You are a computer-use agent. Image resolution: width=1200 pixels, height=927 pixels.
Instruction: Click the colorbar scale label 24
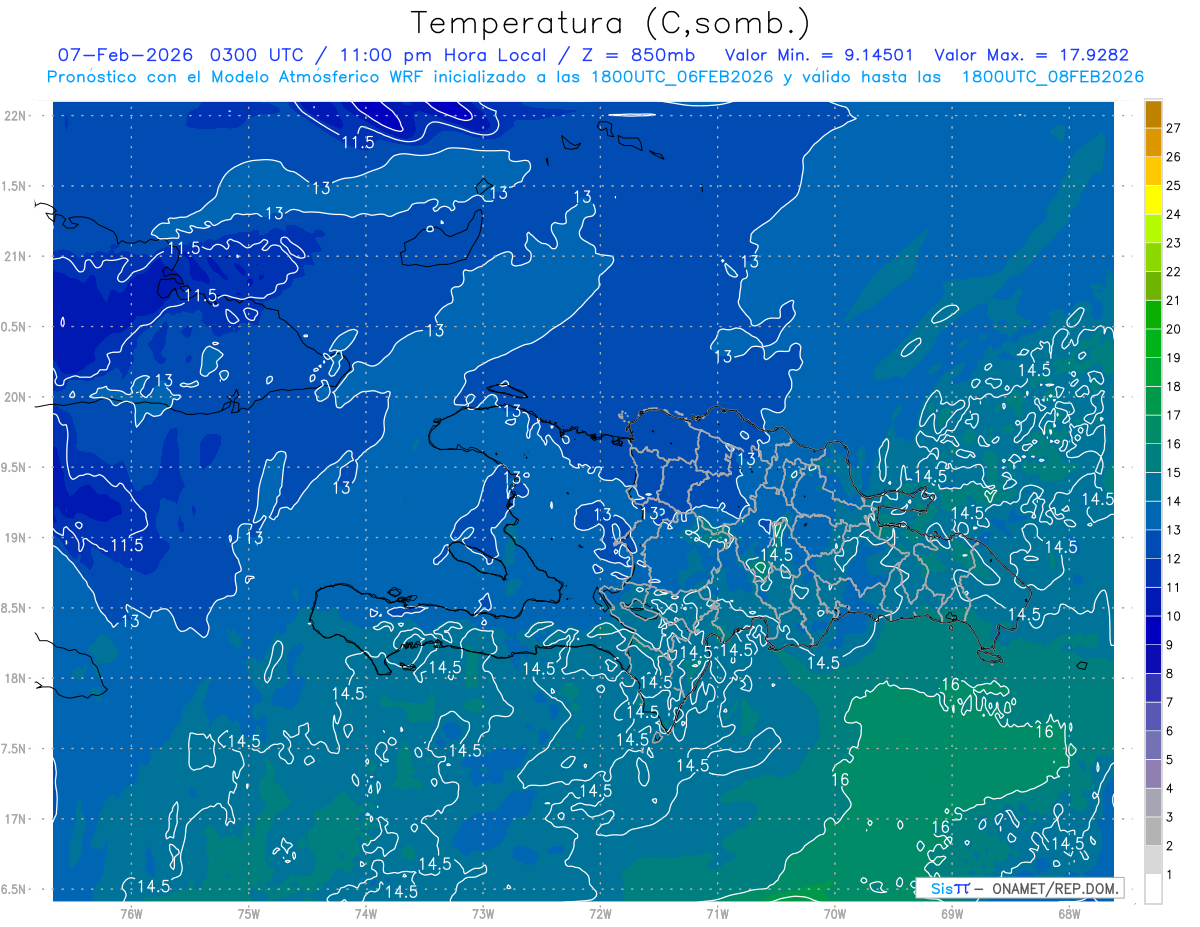(x=1174, y=214)
